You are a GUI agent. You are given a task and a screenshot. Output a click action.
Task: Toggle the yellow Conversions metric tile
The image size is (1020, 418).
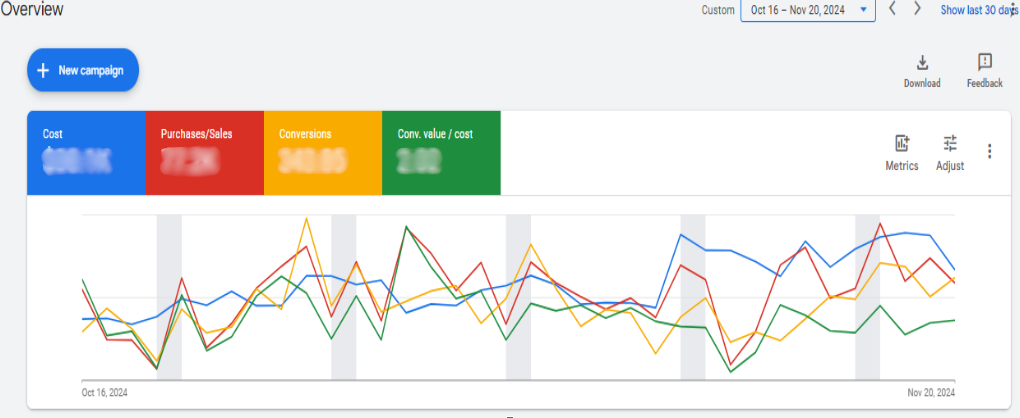[x=322, y=153]
